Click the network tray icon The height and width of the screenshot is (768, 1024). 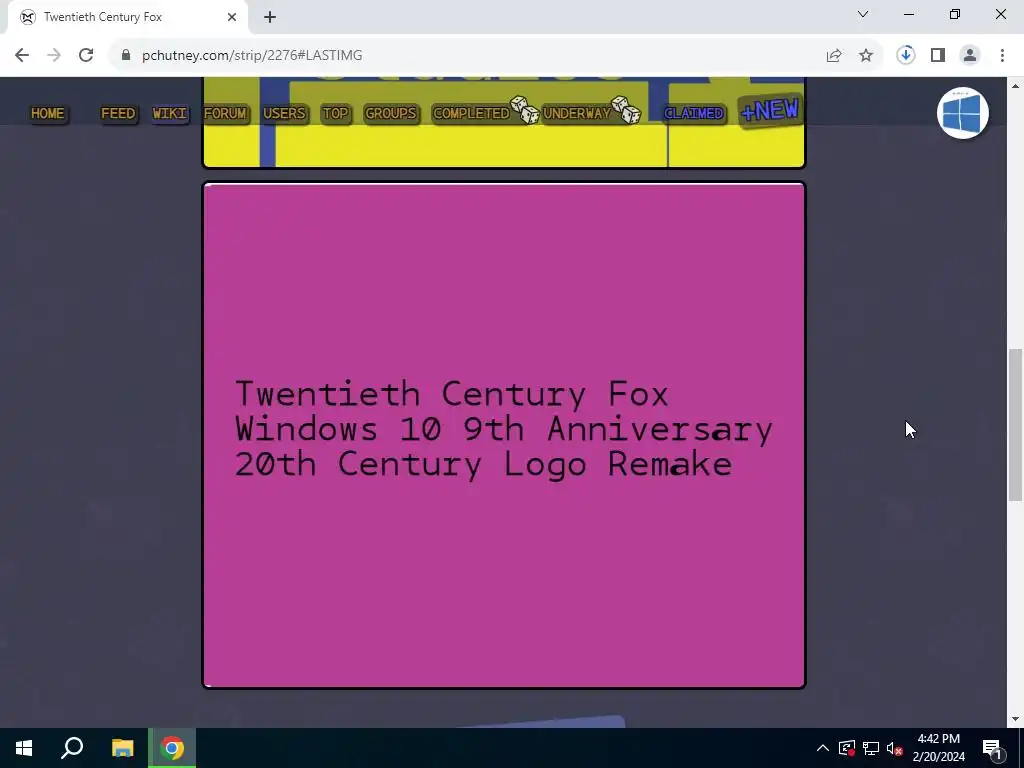click(871, 748)
